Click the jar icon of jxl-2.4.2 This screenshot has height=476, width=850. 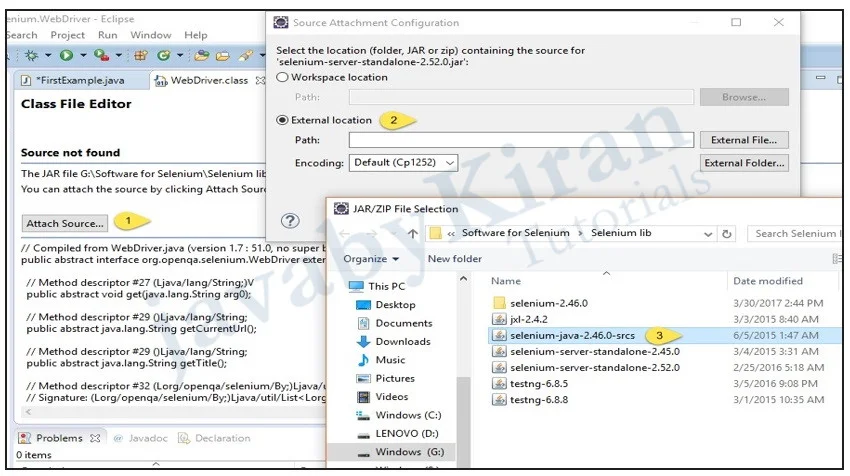[499, 319]
